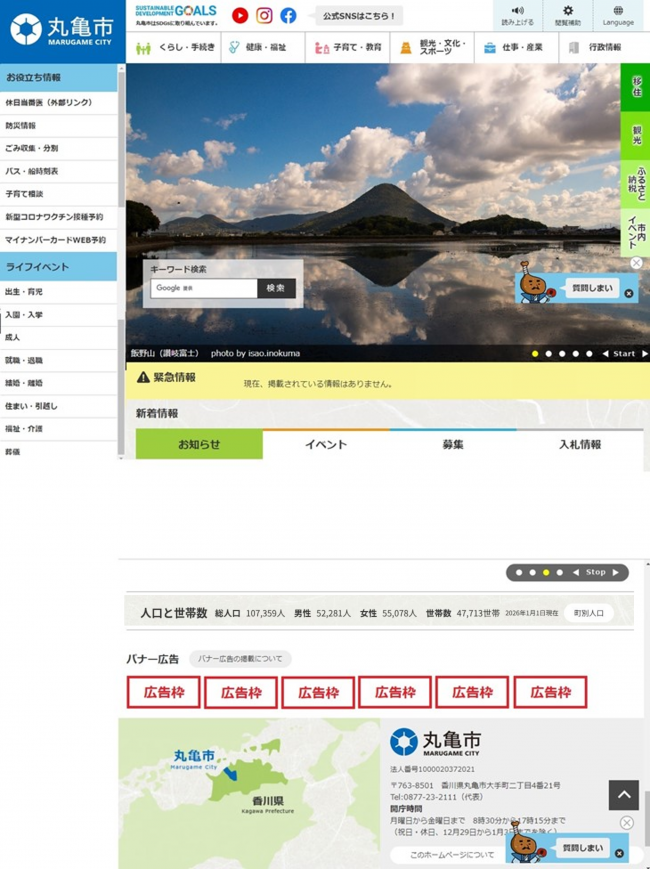This screenshot has width=650, height=869.
Task: Open マイナンバーカードWEB予約 link
Action: (x=59, y=240)
